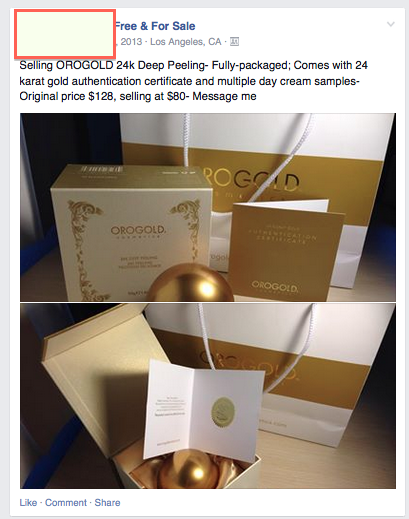409x519 pixels.
Task: Click the OROGOLD logo on top photo bag
Action: (252, 181)
